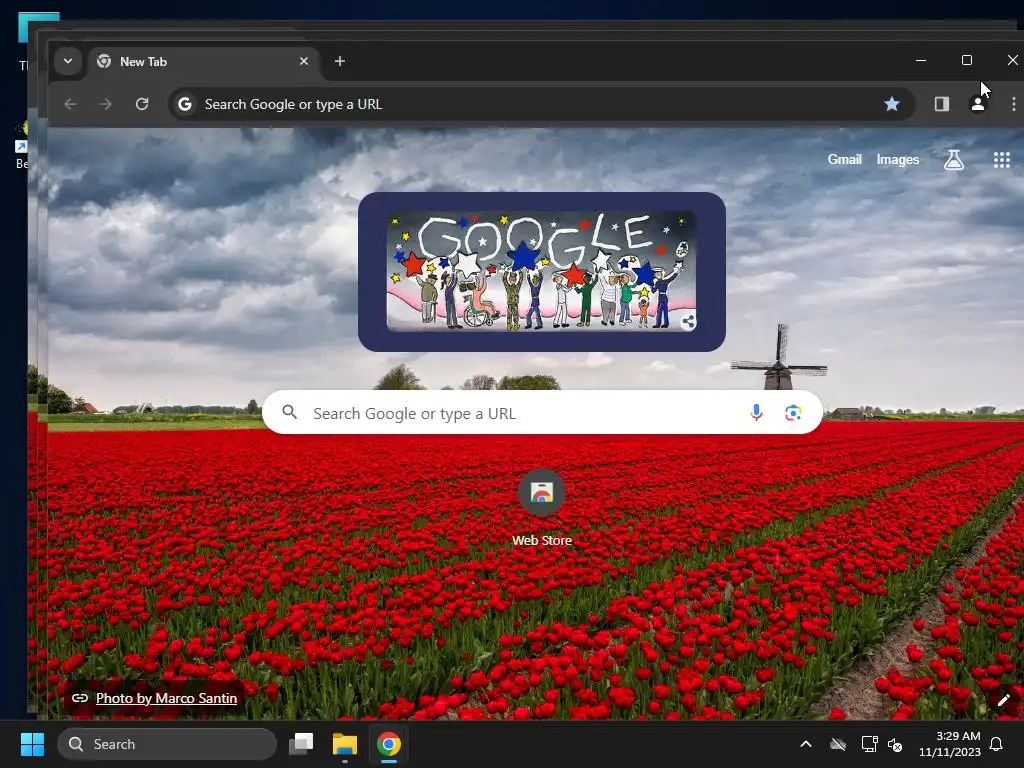1024x768 pixels.
Task: Click the magnifier icon in search box
Action: (x=289, y=413)
